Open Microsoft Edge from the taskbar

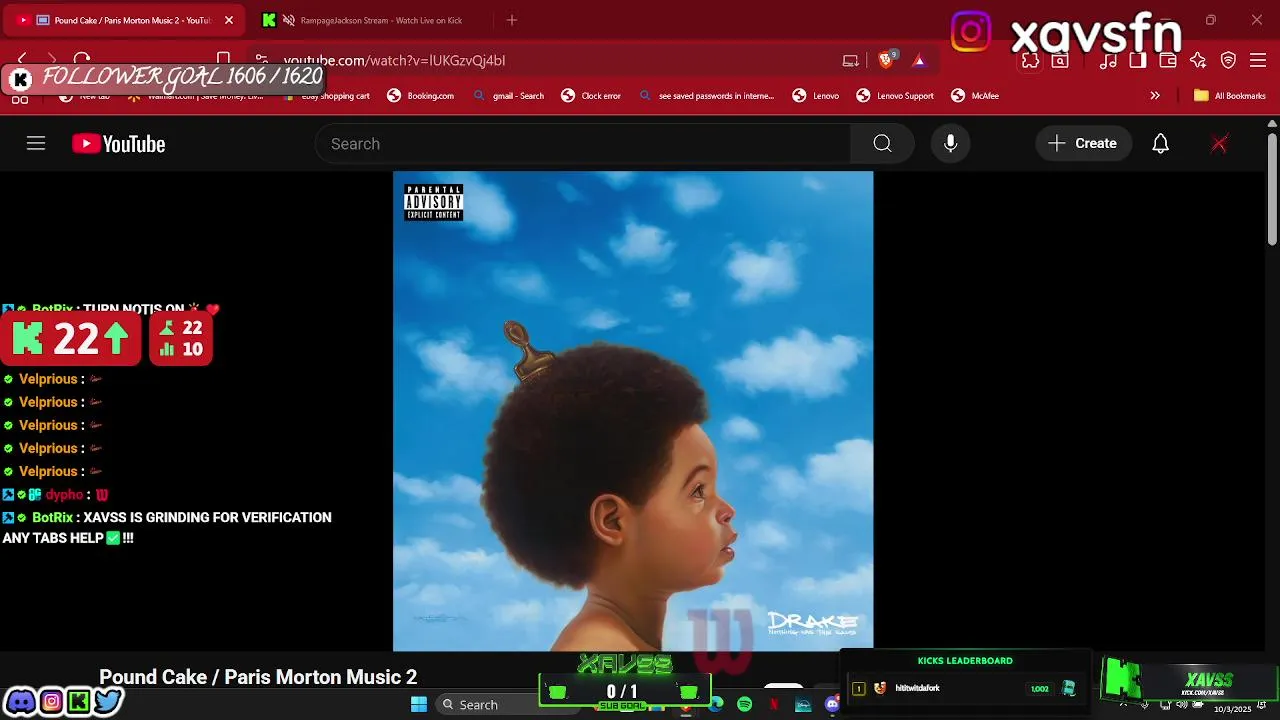pyautogui.click(x=716, y=704)
